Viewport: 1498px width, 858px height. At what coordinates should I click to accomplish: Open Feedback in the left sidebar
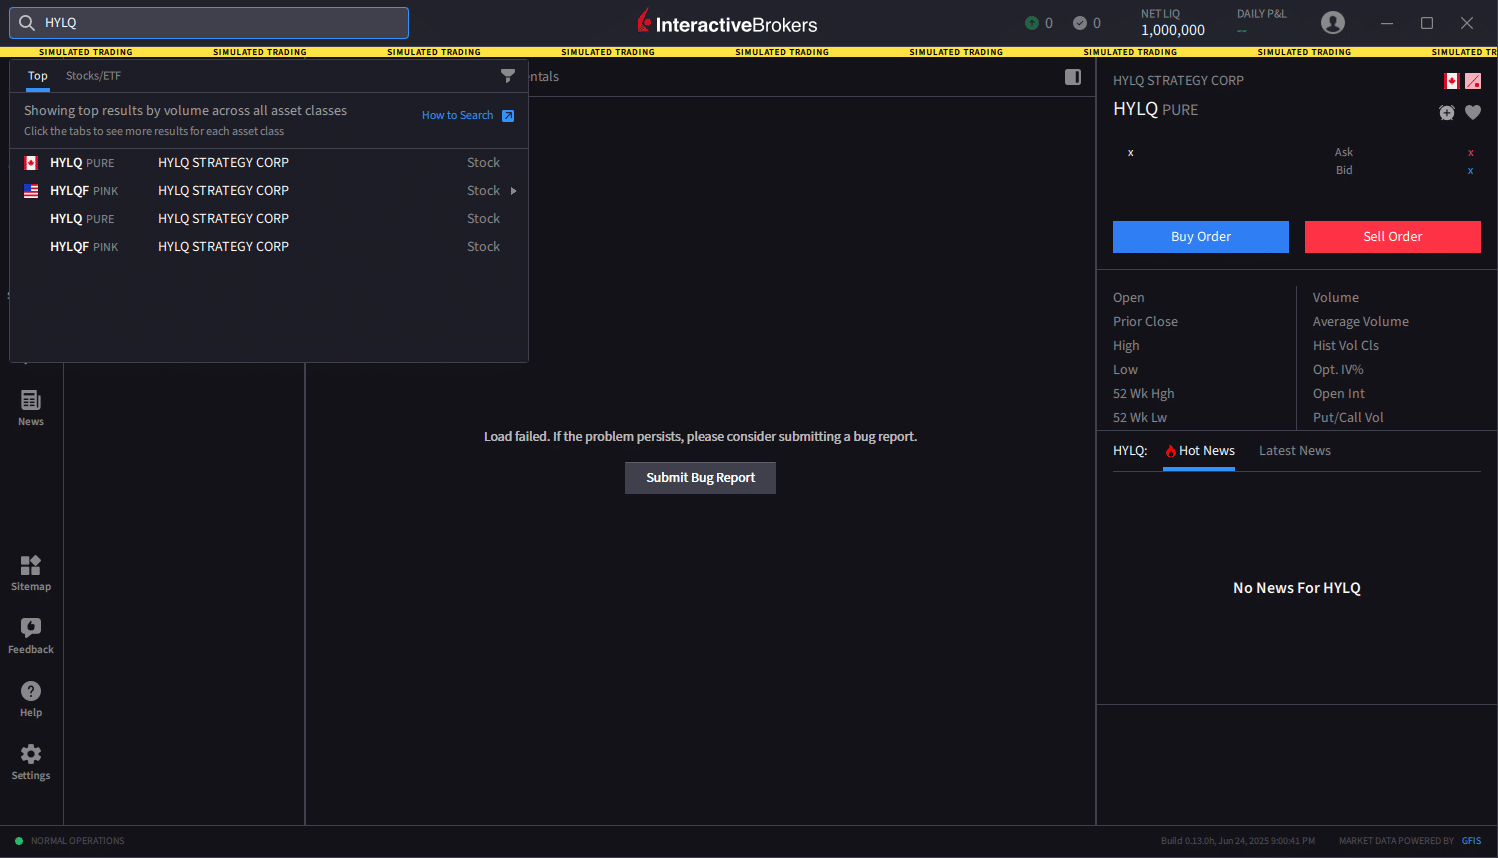pos(31,636)
